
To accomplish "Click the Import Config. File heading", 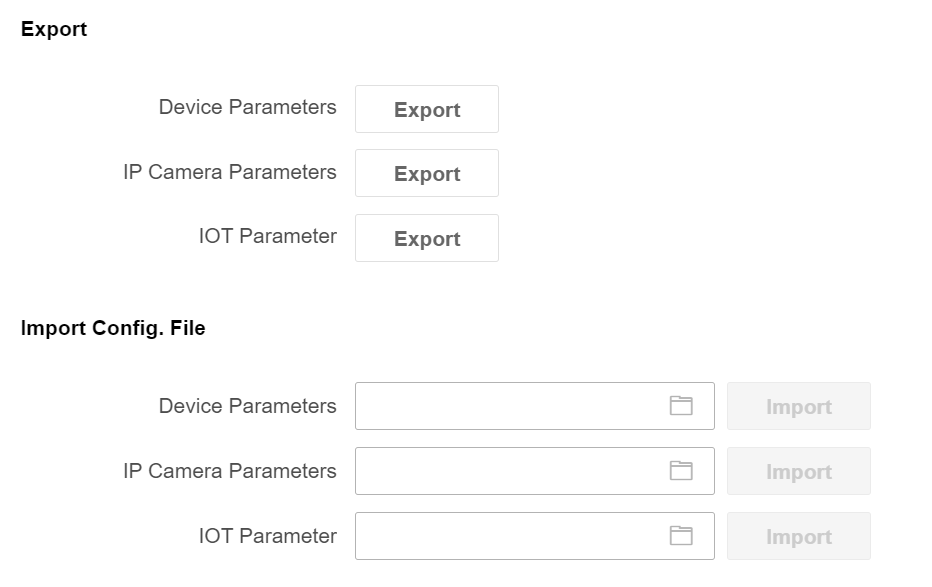I will (x=113, y=328).
